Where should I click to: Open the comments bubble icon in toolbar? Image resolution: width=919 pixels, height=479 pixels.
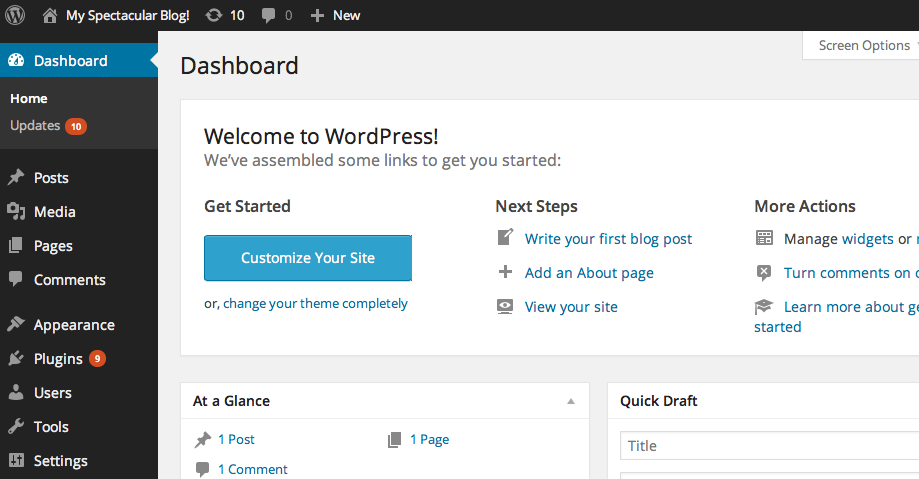(x=268, y=15)
